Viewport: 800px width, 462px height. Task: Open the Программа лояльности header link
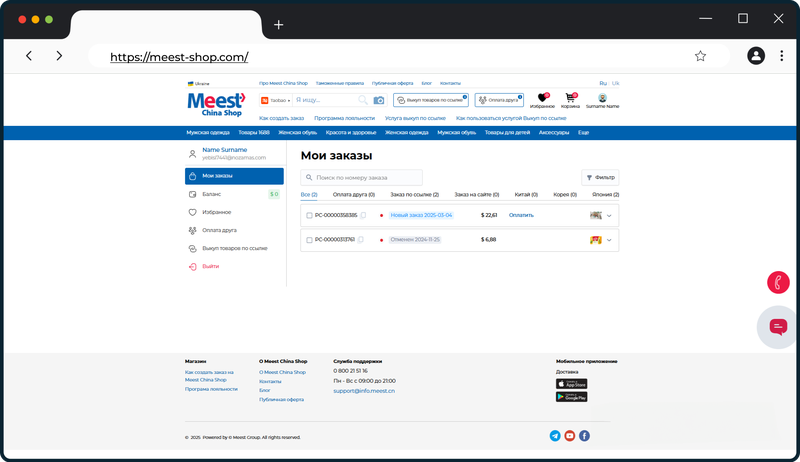[x=344, y=118]
